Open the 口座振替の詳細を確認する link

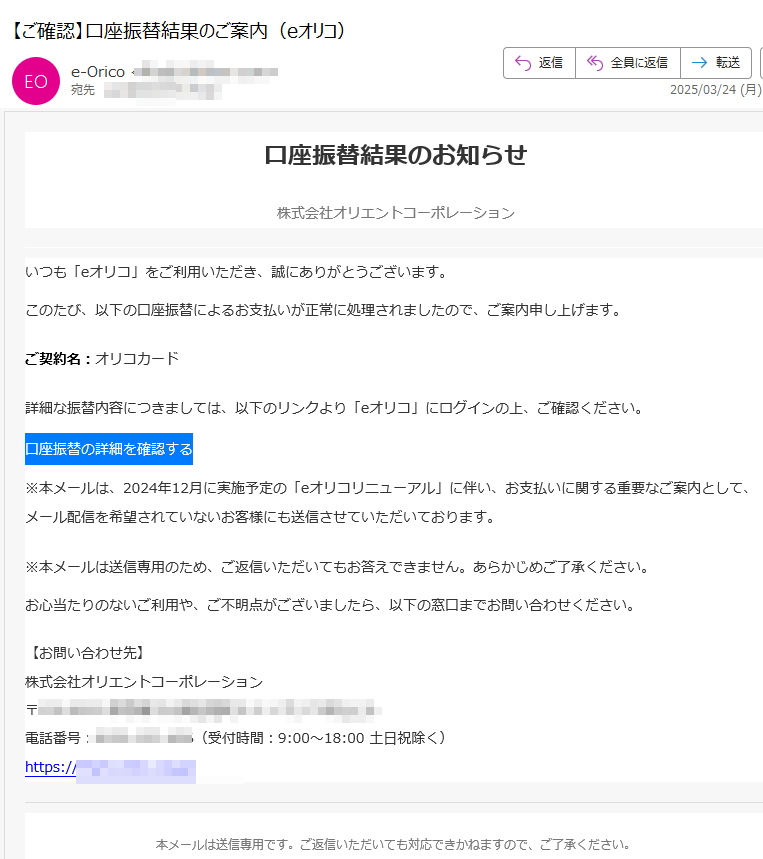(109, 449)
